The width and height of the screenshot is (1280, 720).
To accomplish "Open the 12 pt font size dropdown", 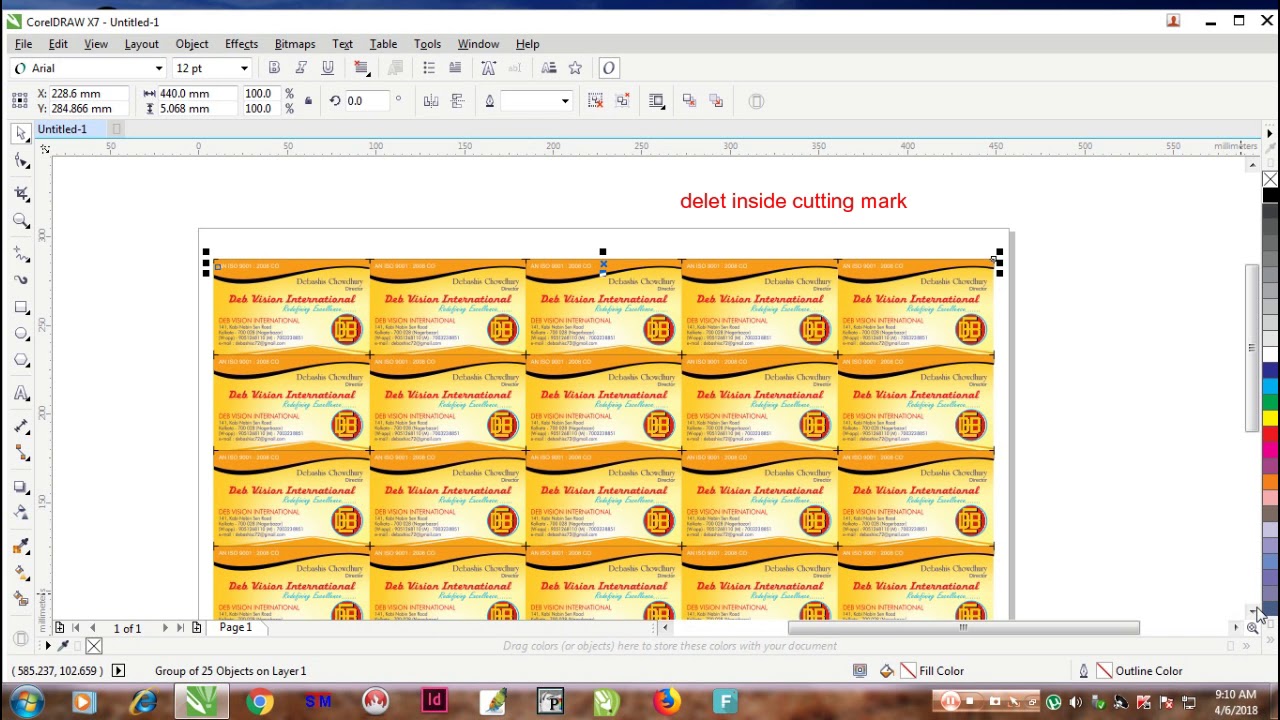I will click(x=243, y=68).
